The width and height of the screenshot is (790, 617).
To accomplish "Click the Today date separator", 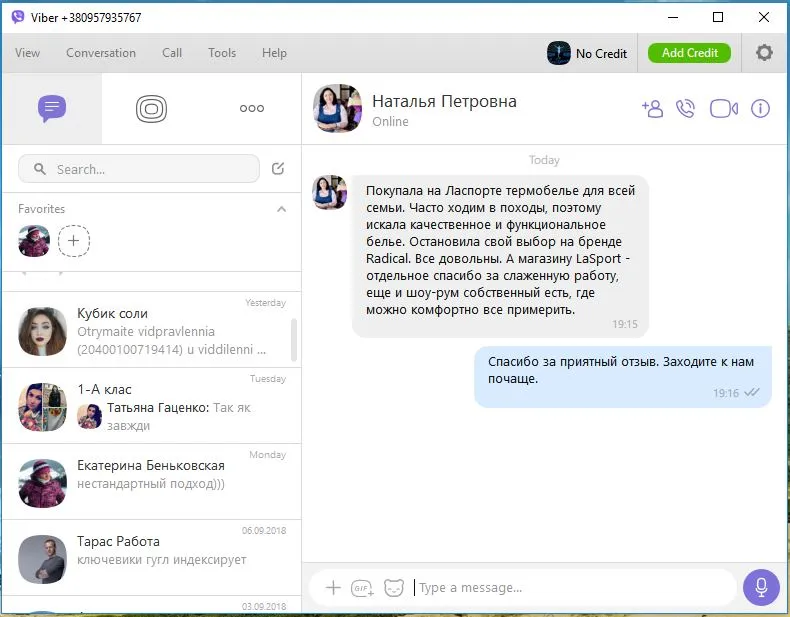I will pos(544,160).
